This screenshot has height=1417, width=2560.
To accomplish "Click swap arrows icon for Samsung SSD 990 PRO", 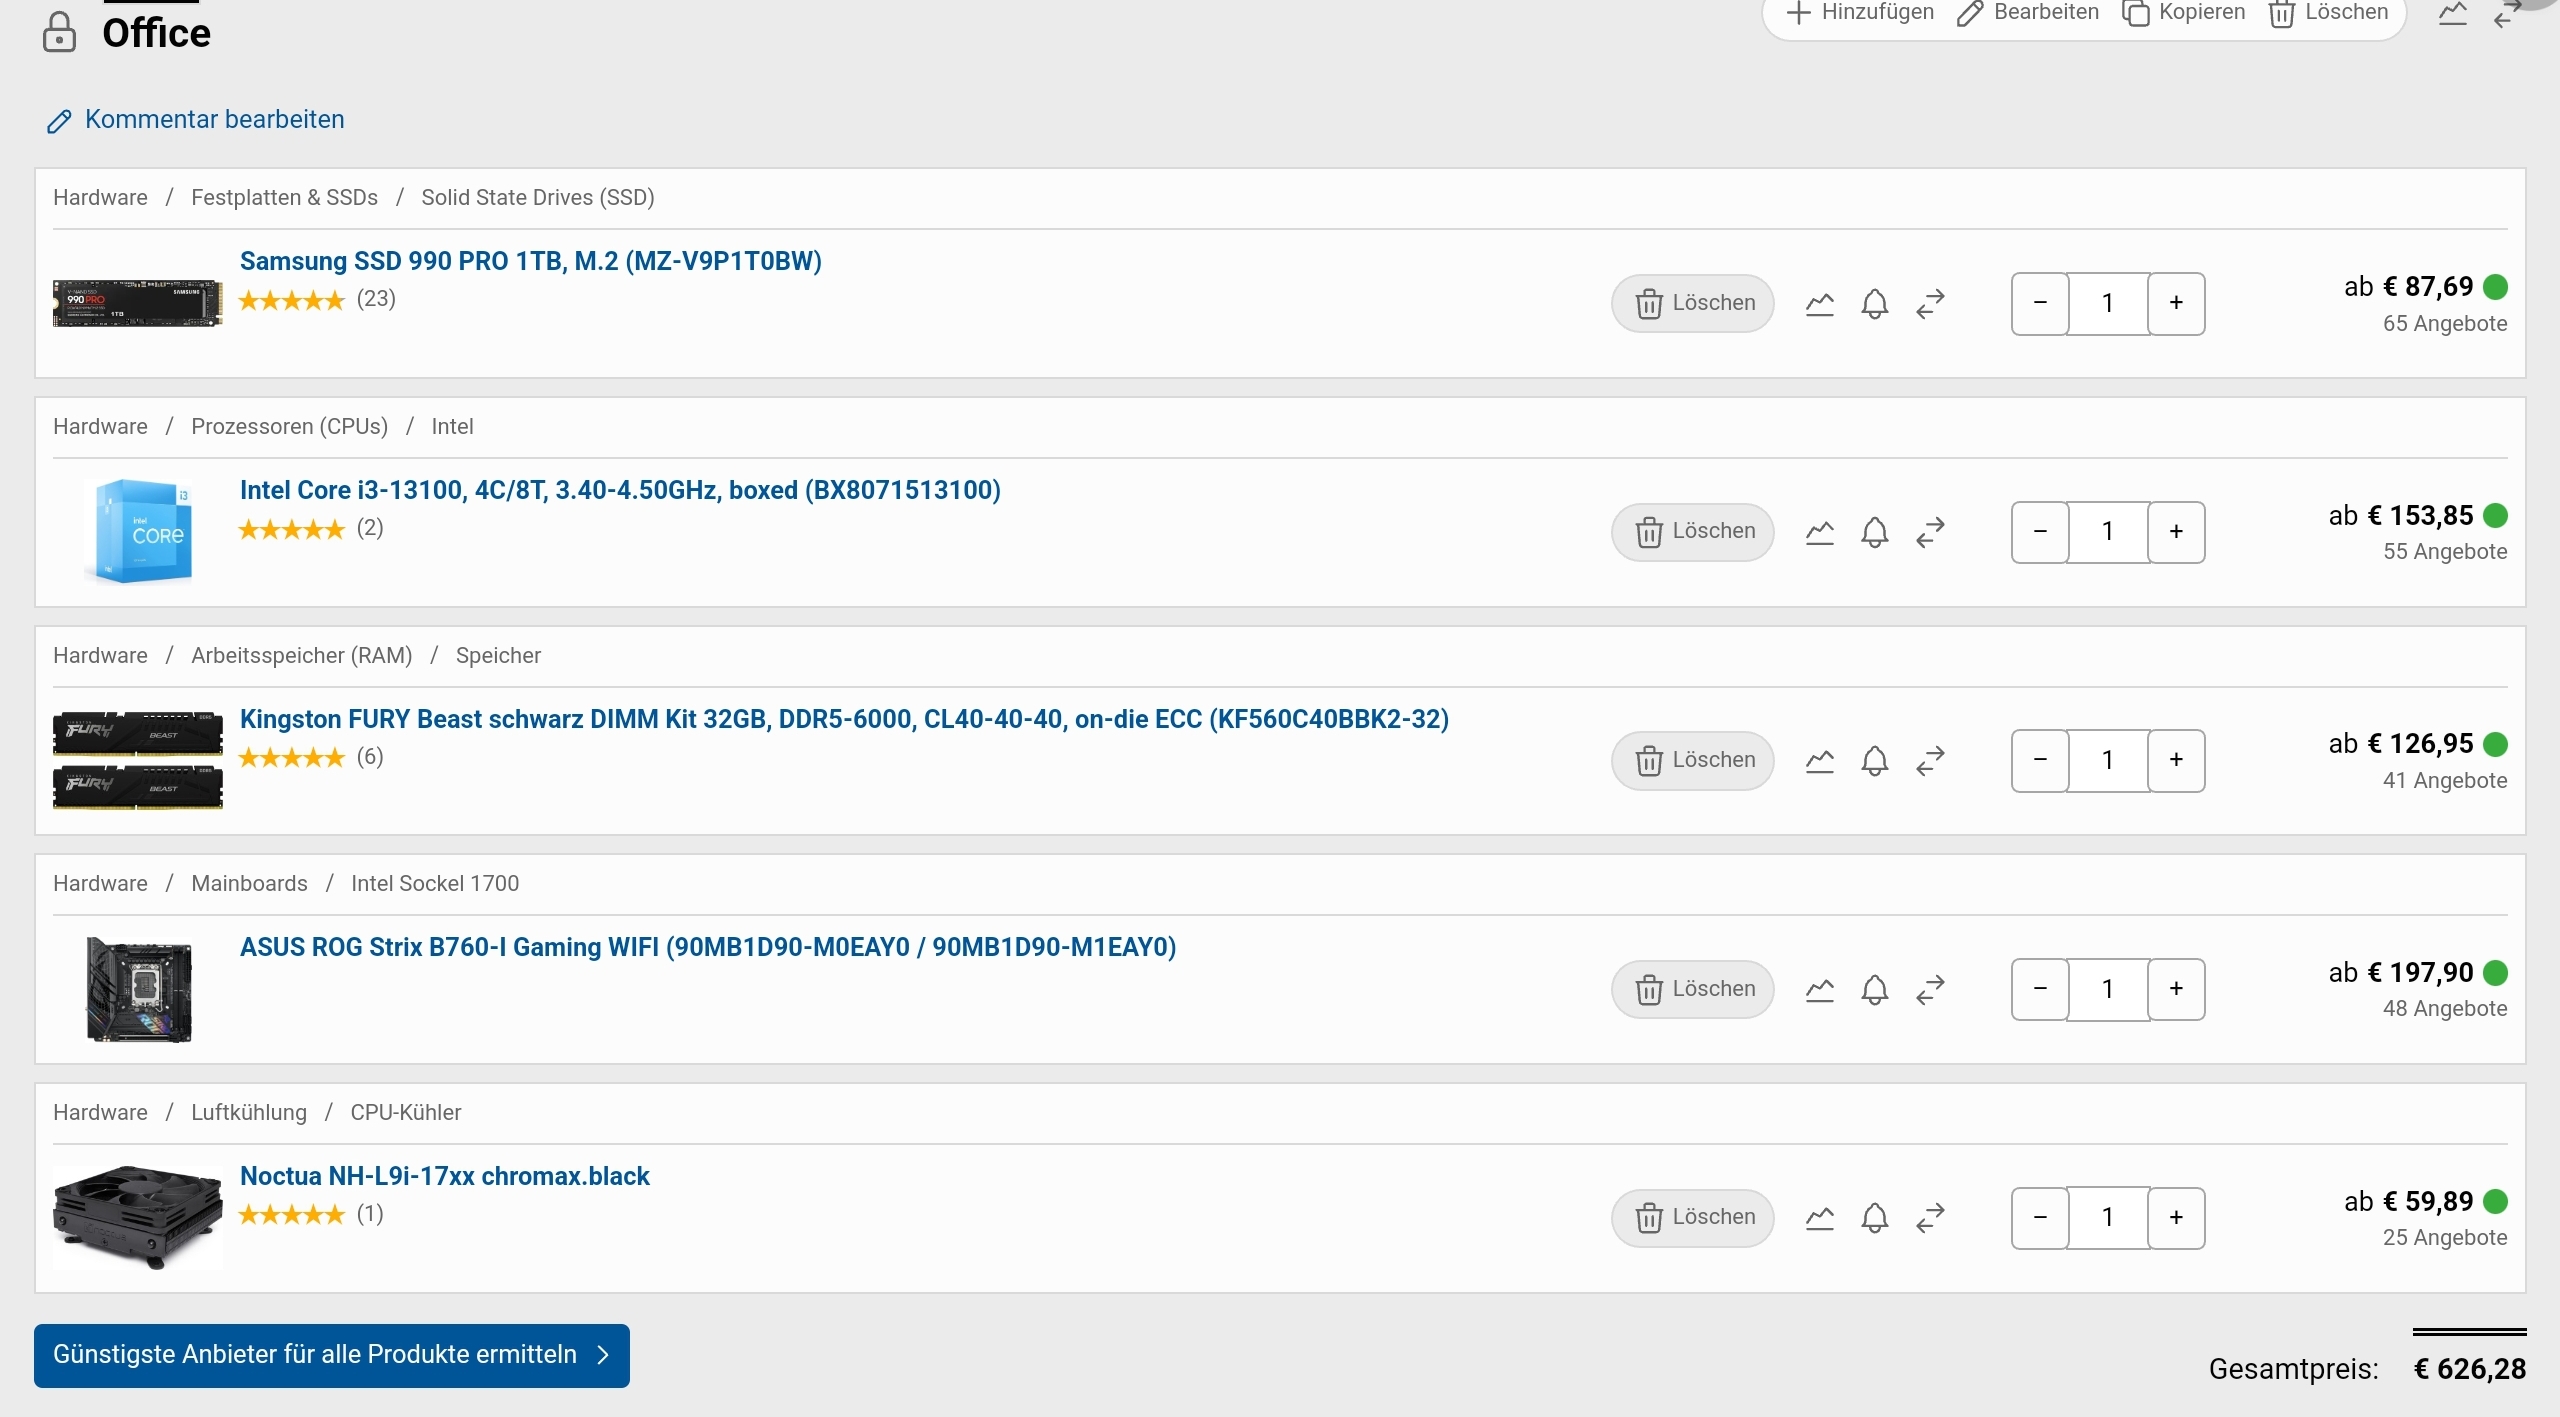I will (1930, 303).
